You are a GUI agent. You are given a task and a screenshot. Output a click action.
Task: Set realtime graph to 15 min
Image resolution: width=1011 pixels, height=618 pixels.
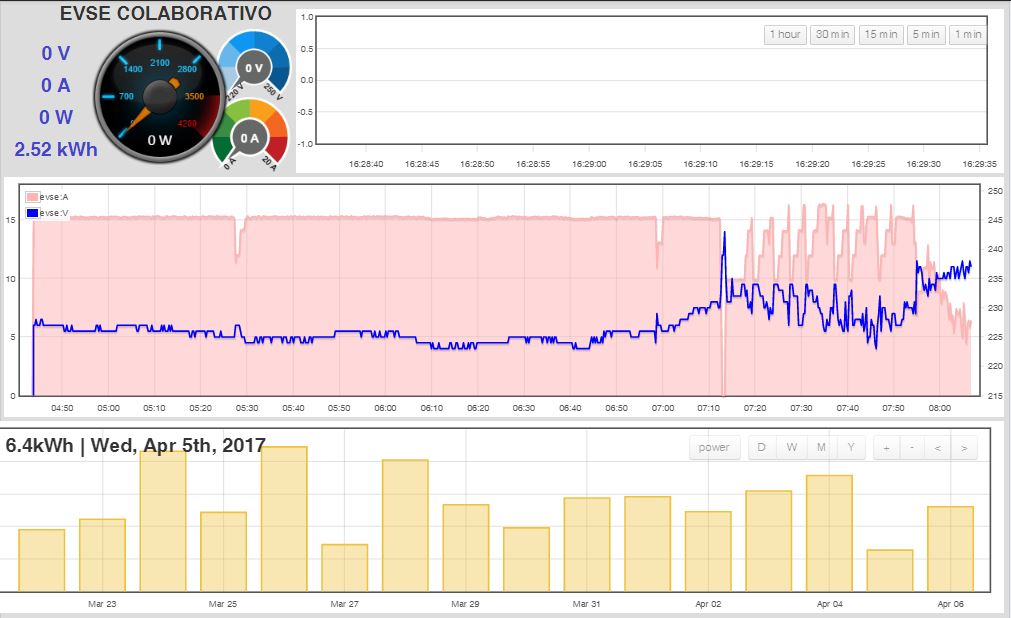click(x=880, y=35)
